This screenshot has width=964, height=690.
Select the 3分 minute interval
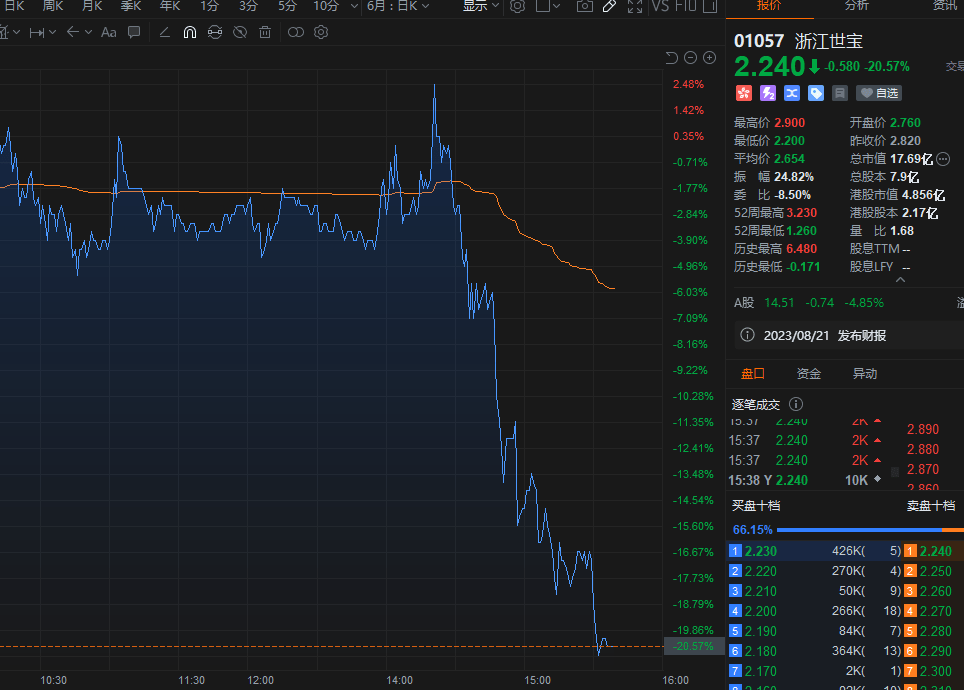(248, 6)
